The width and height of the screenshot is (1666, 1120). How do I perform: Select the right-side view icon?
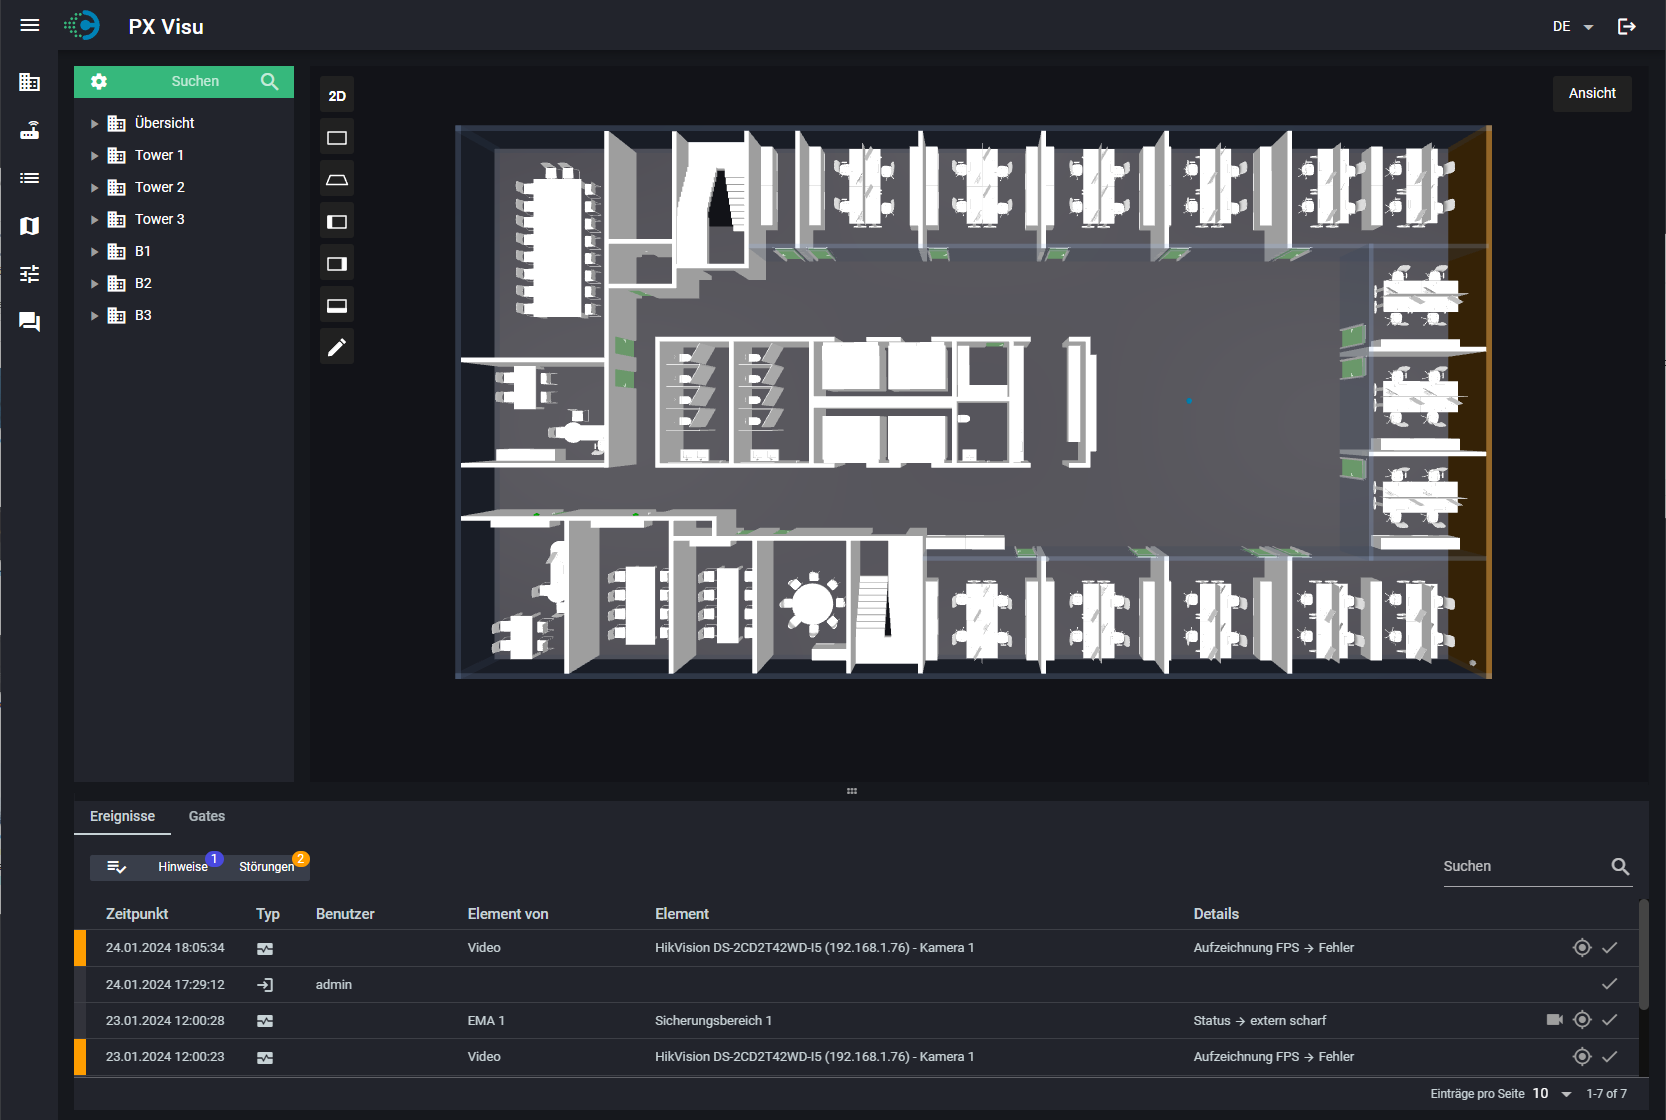pos(337,264)
